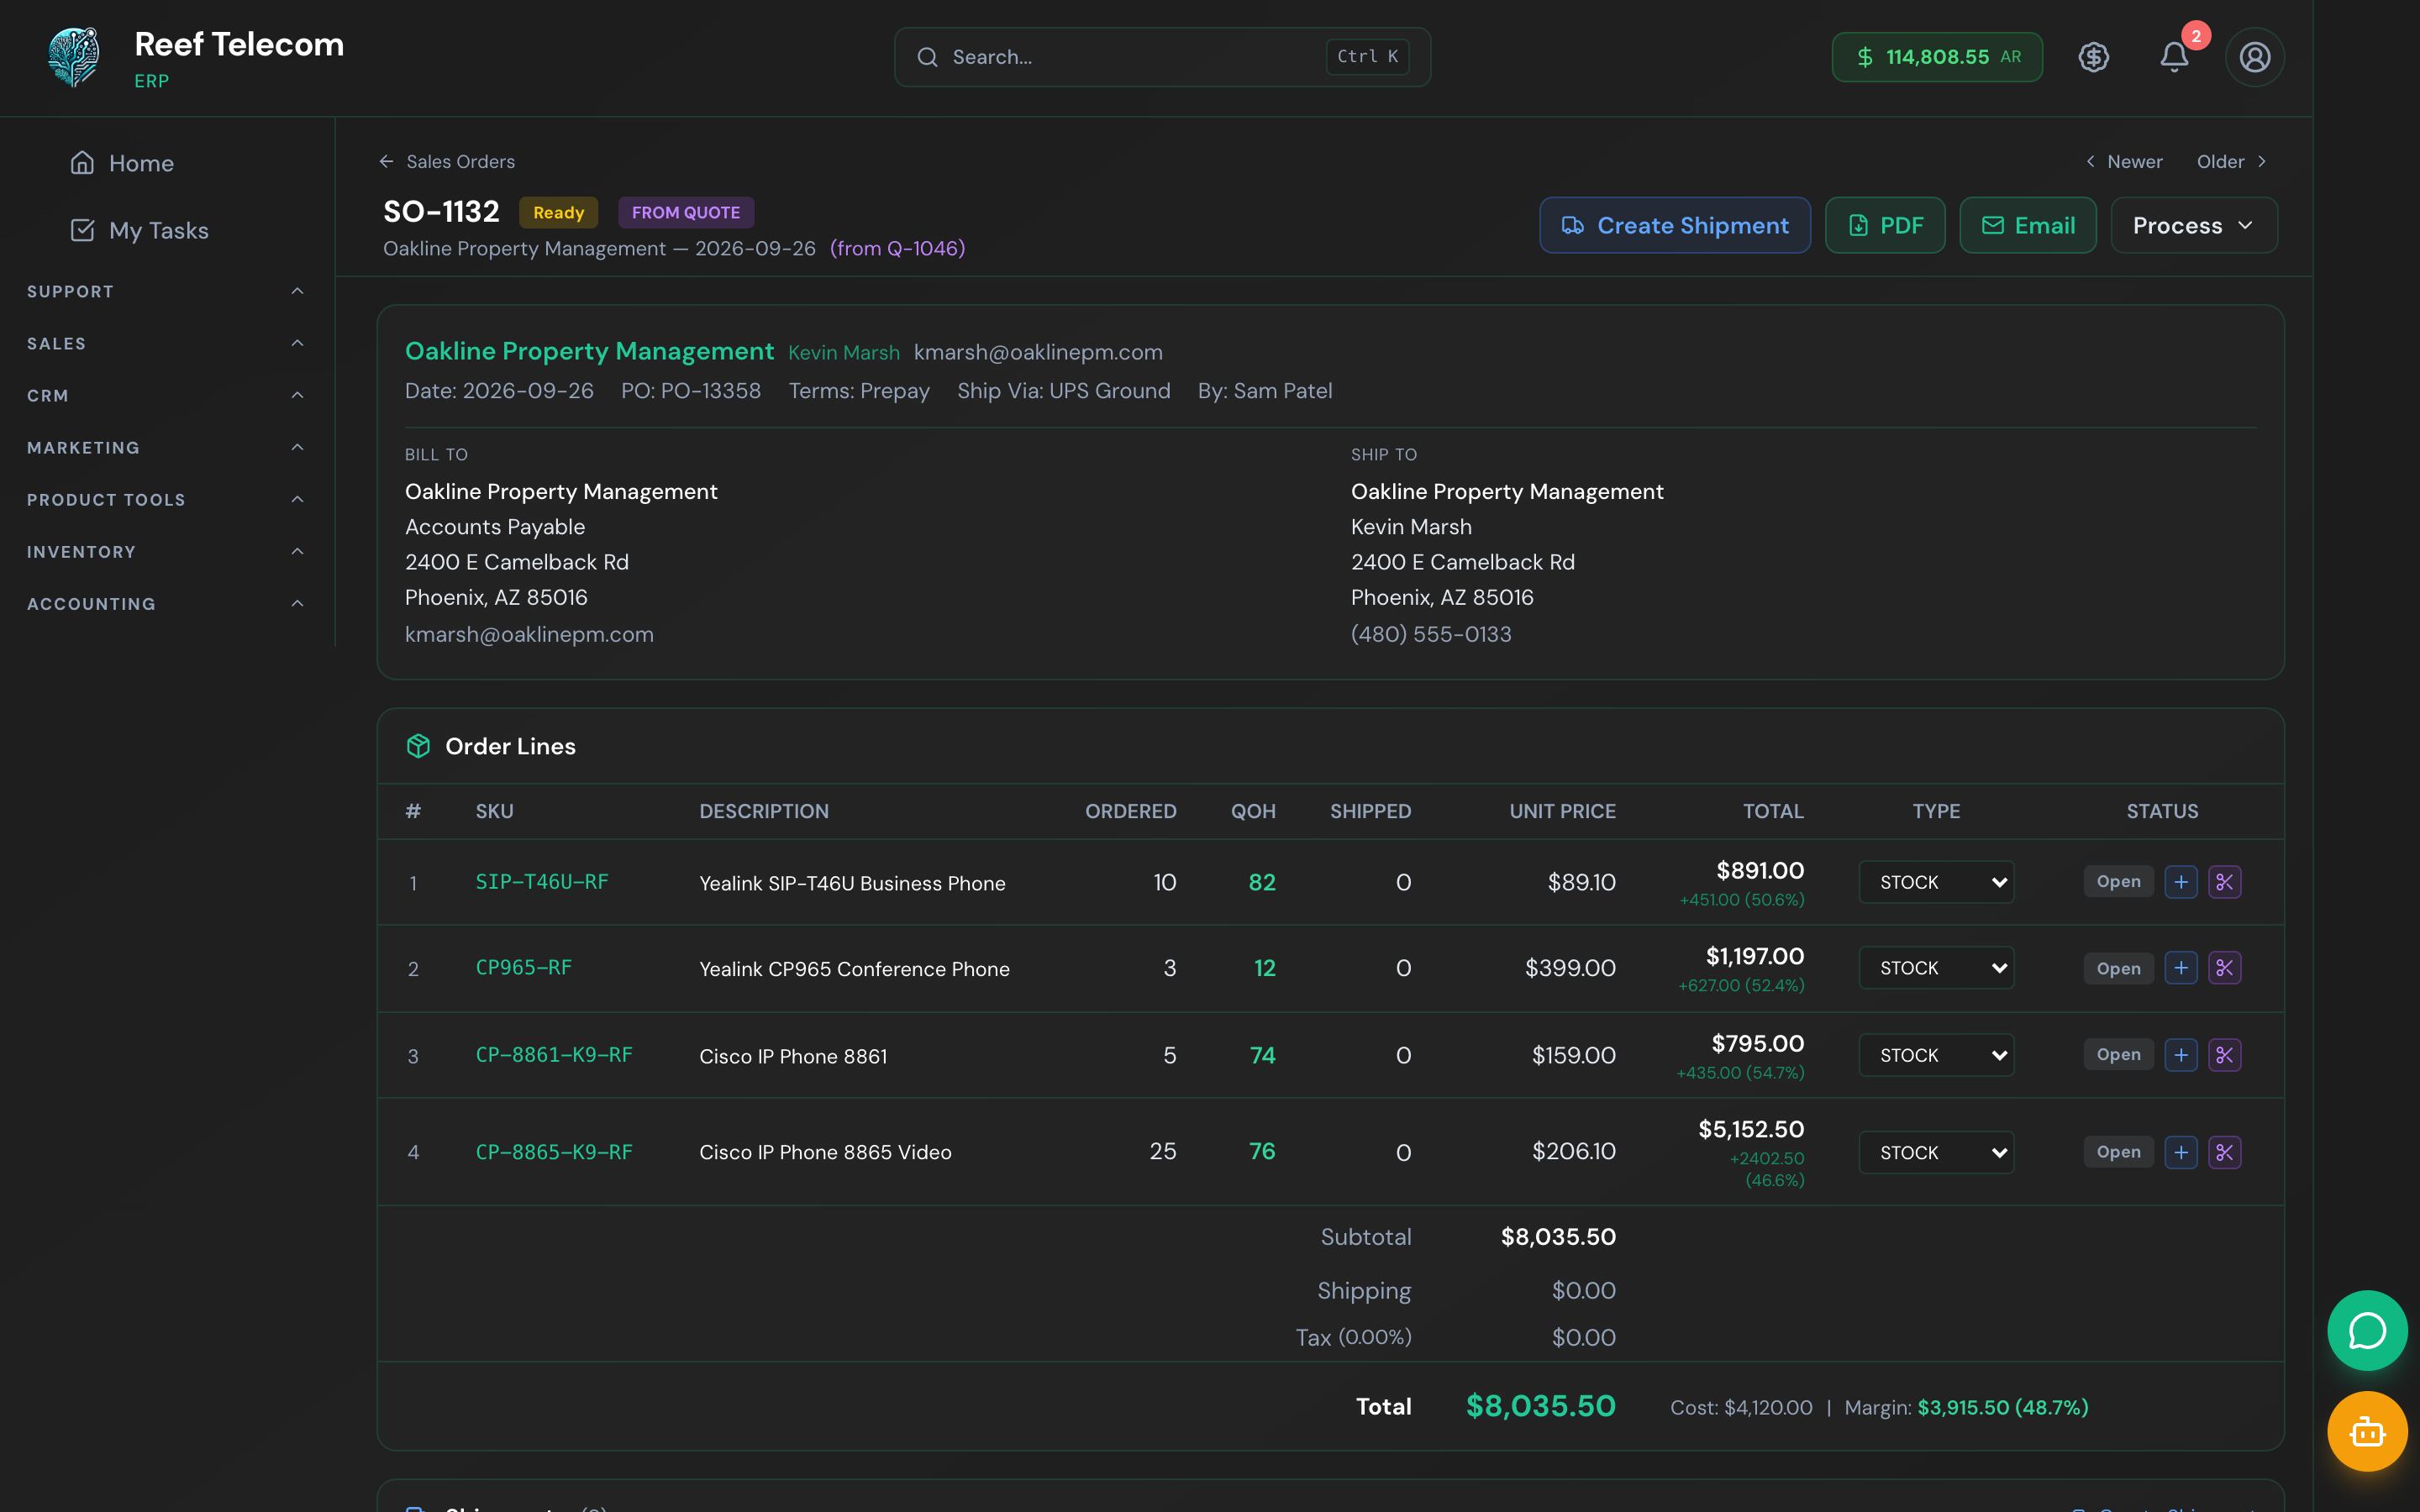Click the 114,808.55 AR balance badge
Screen dimensions: 2420x1512
(x=1937, y=57)
